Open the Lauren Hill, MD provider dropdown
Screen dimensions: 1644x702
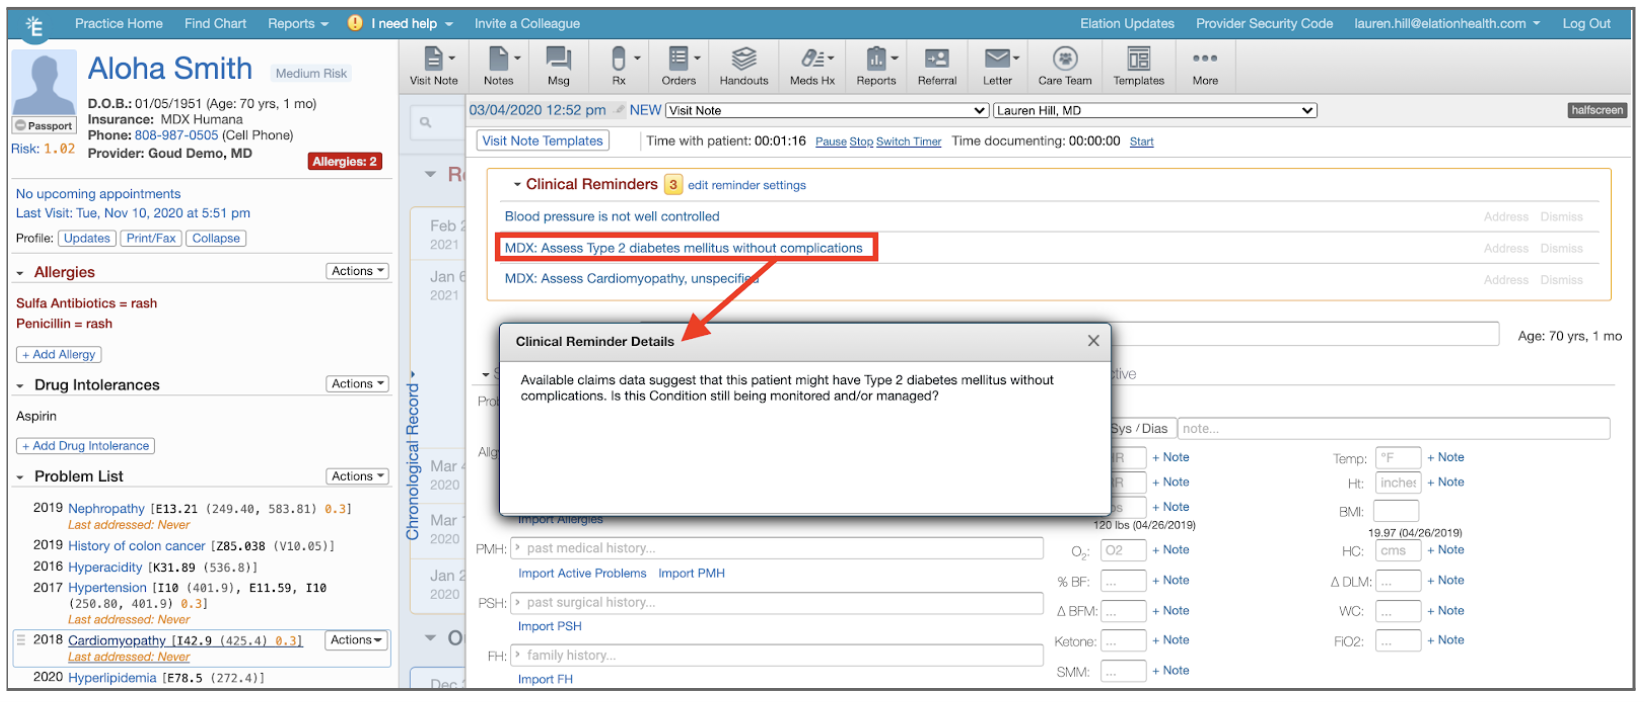[1155, 111]
